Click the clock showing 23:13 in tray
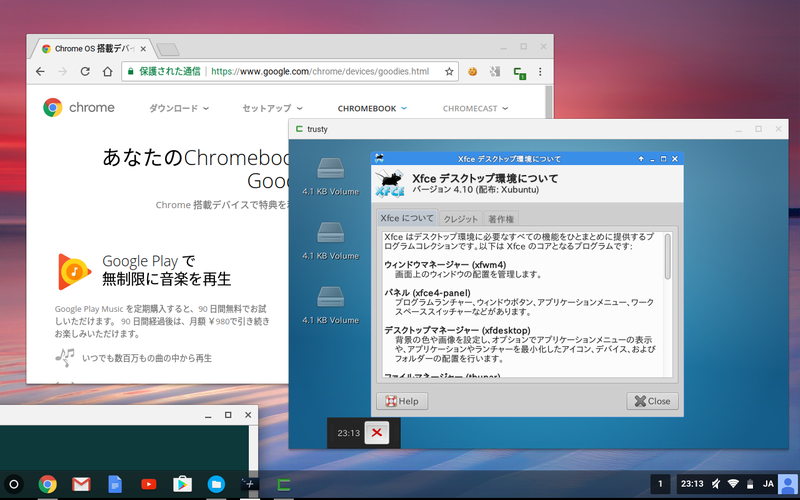Screen dimensions: 800x500 point(692,484)
